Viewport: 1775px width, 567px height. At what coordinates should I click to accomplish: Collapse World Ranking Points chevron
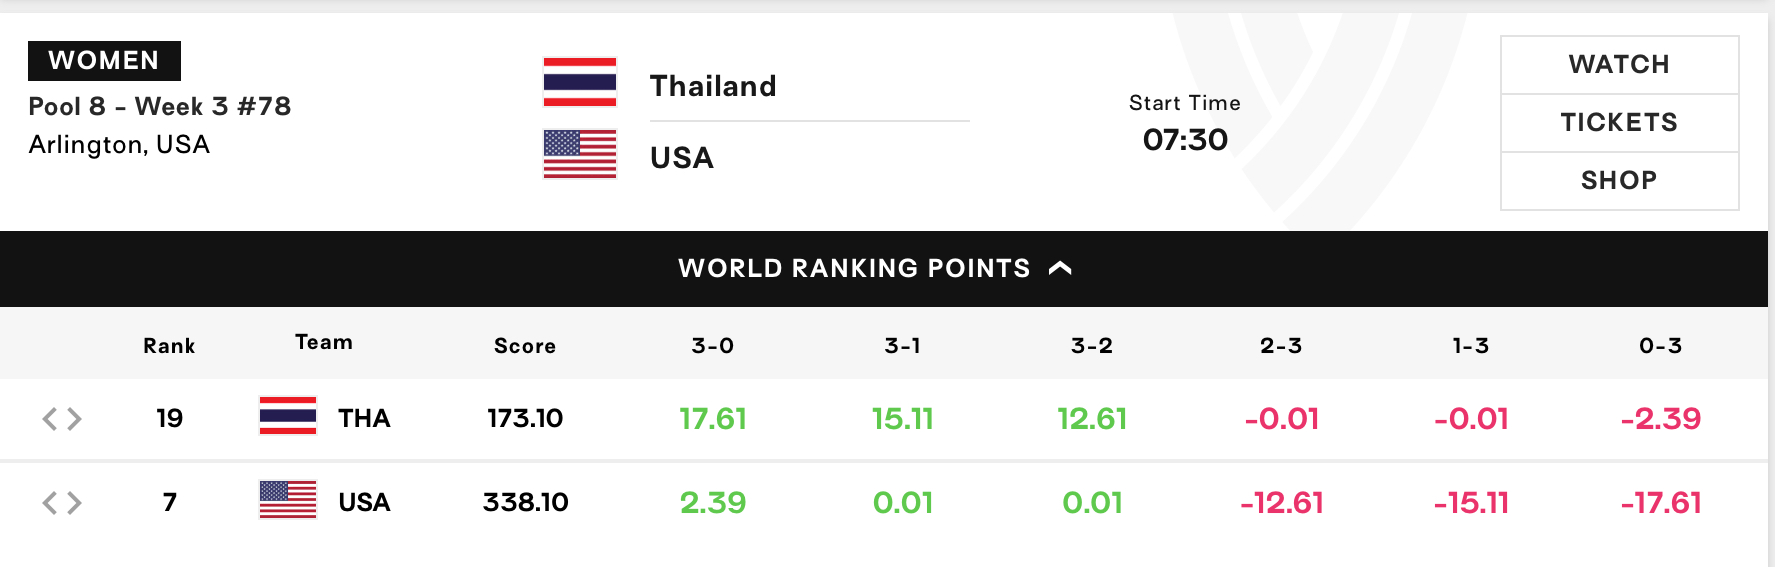1060,268
